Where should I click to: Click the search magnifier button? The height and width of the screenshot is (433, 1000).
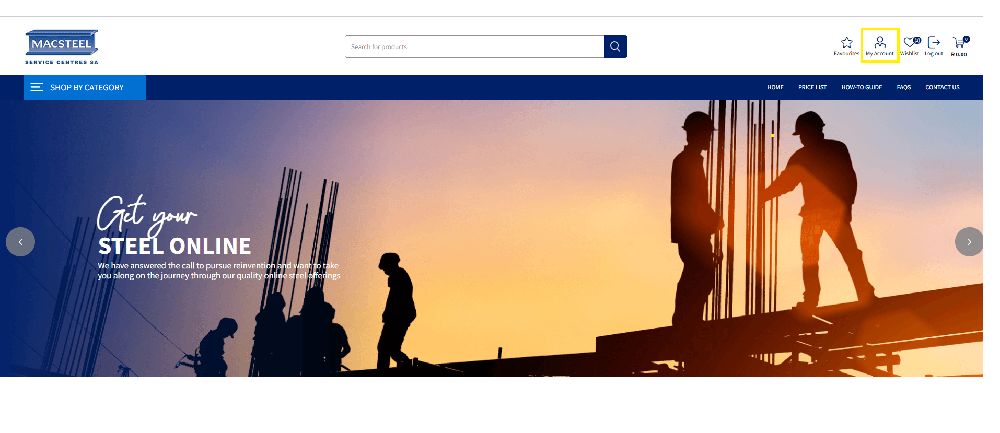click(615, 46)
